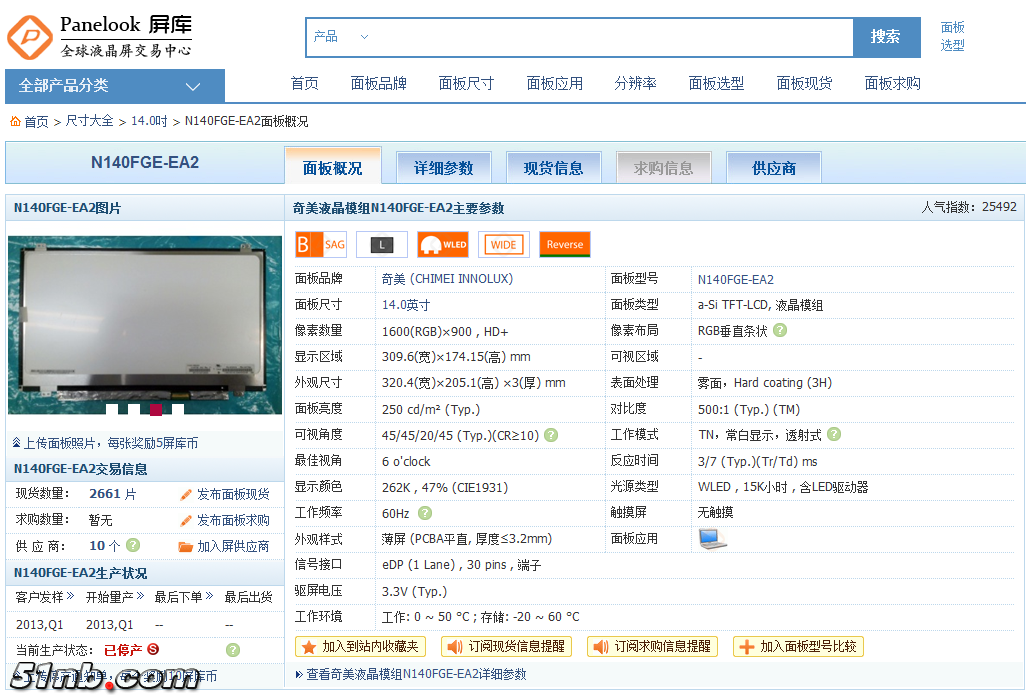Click the home icon in breadcrumb
The width and height of the screenshot is (1026, 700).
click(x=15, y=121)
